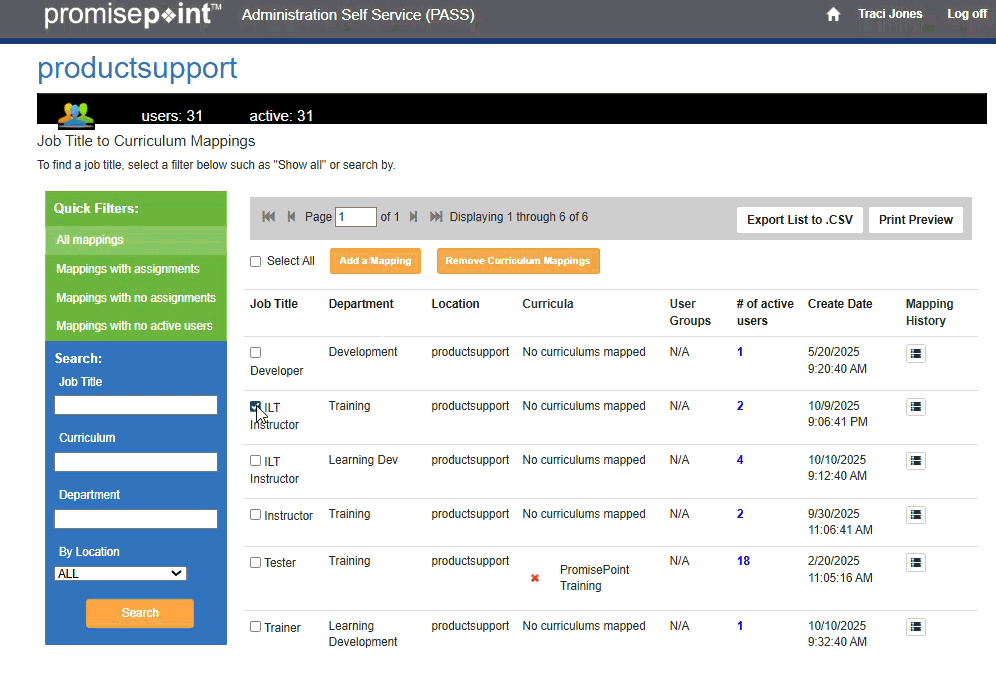
Task: Click Export List to .CSV button
Action: click(799, 220)
